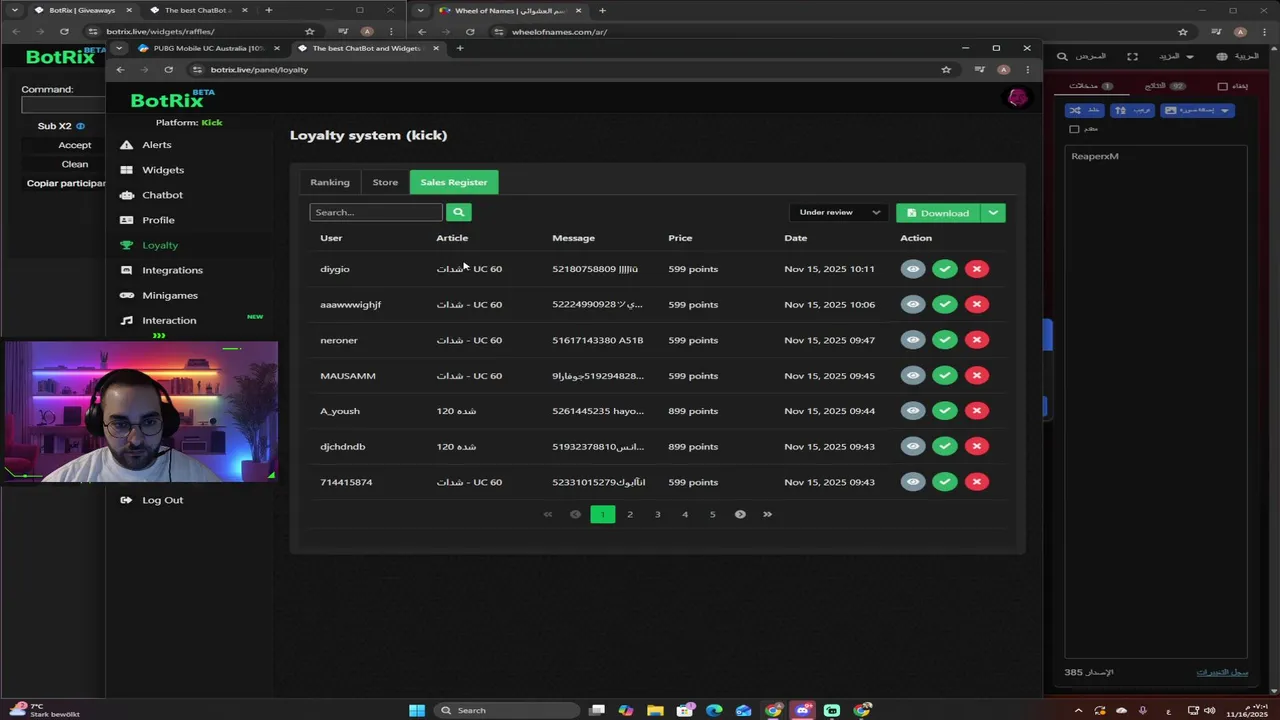The height and width of the screenshot is (720, 1280).
Task: Open Chatbot settings in the sidebar
Action: coord(162,195)
